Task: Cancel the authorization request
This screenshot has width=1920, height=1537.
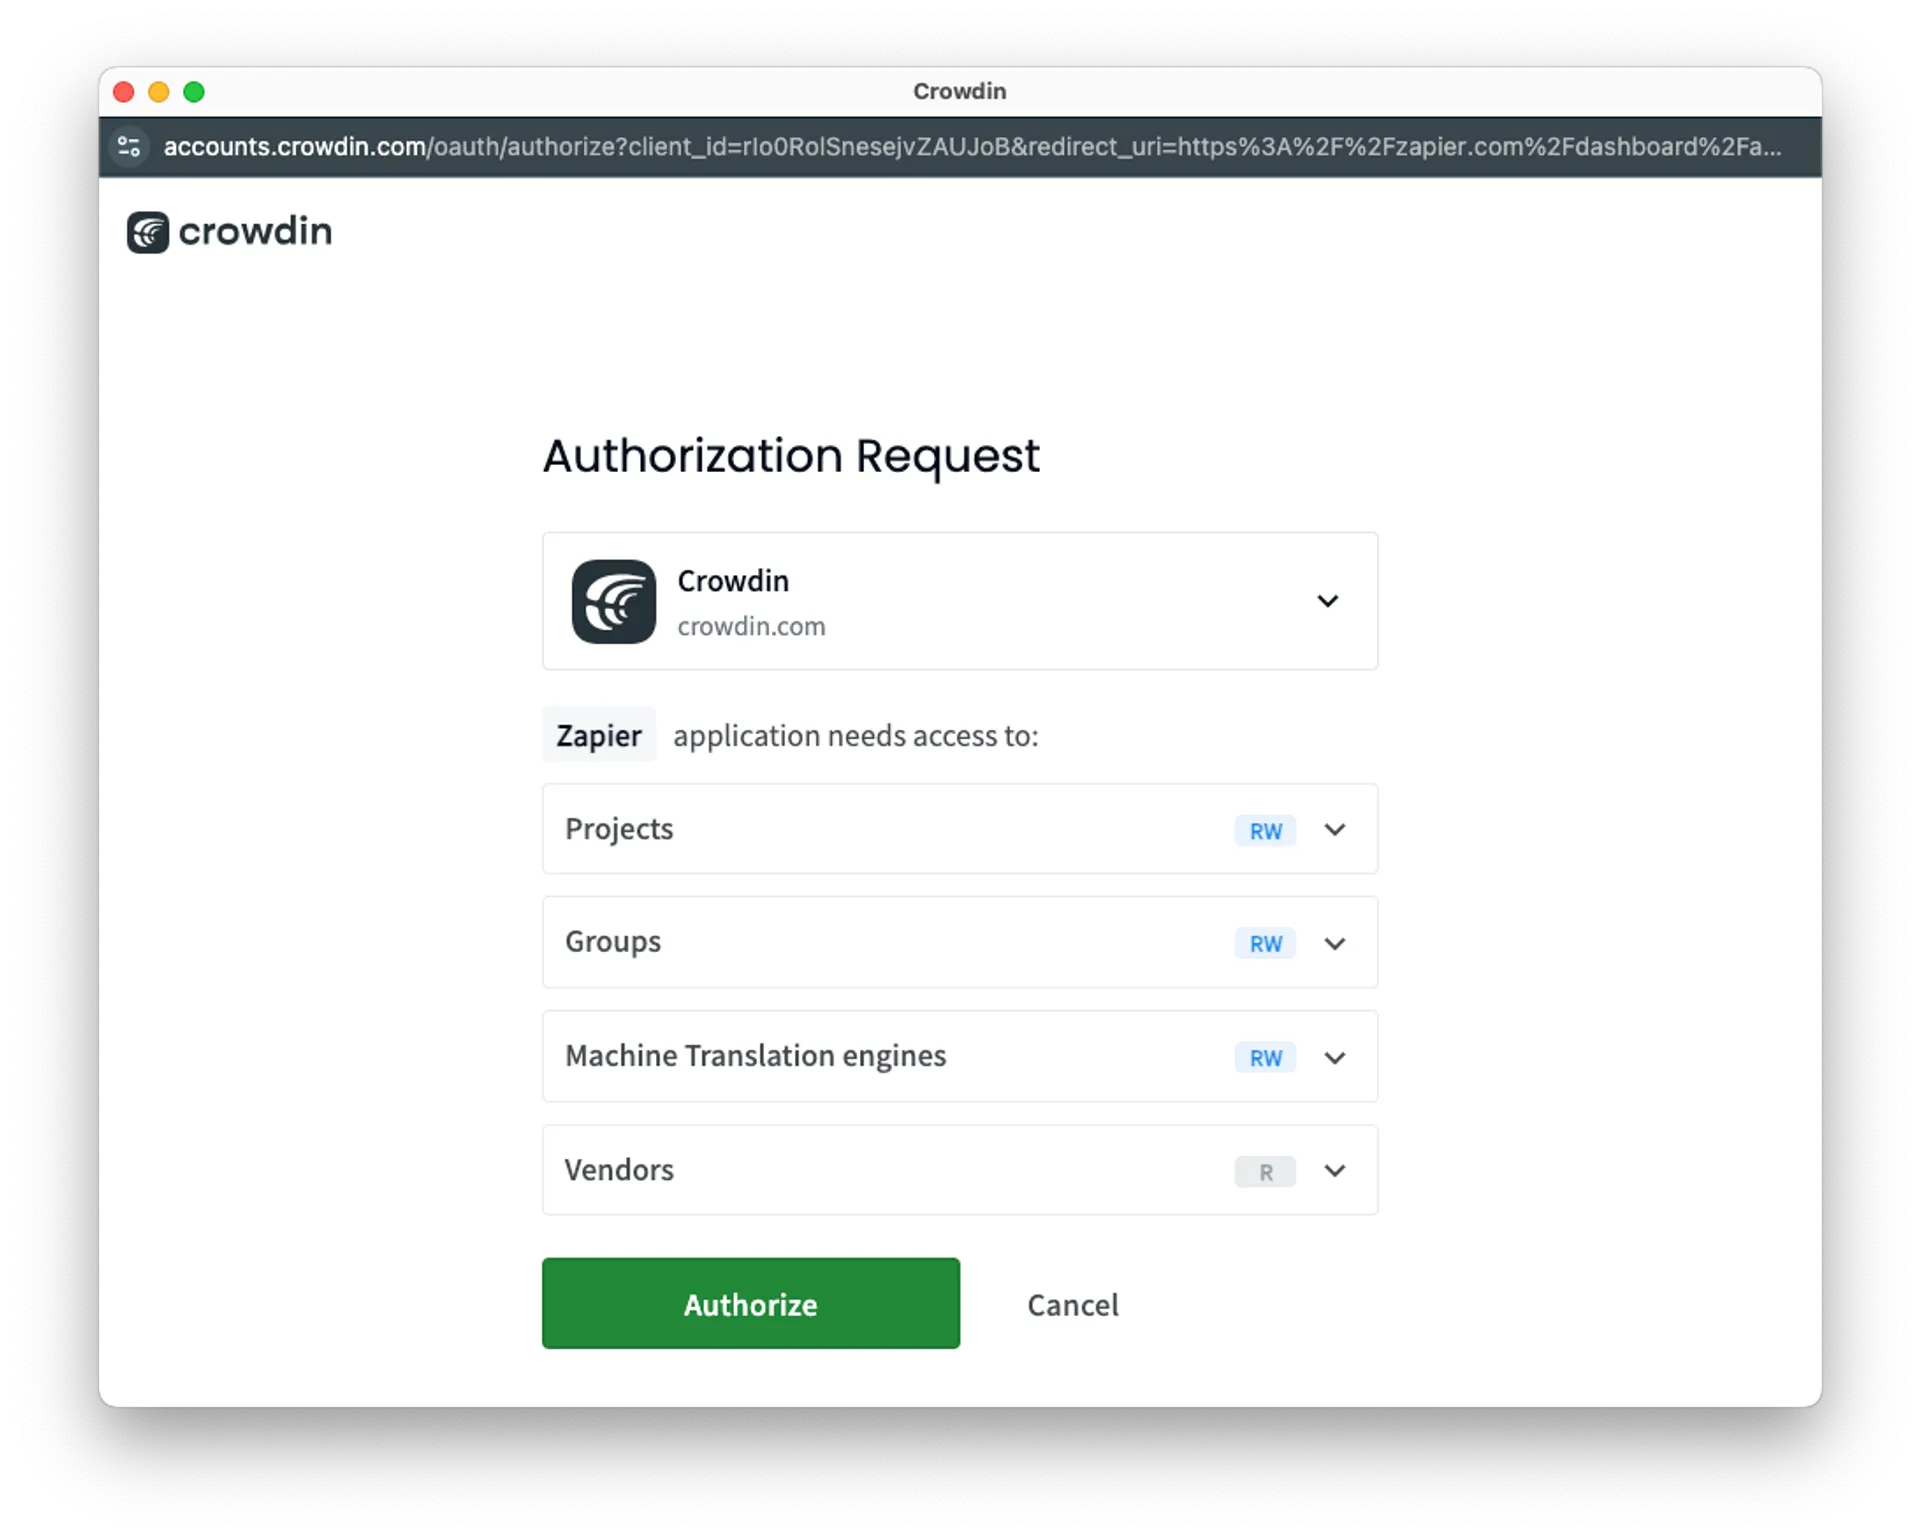Action: [x=1072, y=1304]
